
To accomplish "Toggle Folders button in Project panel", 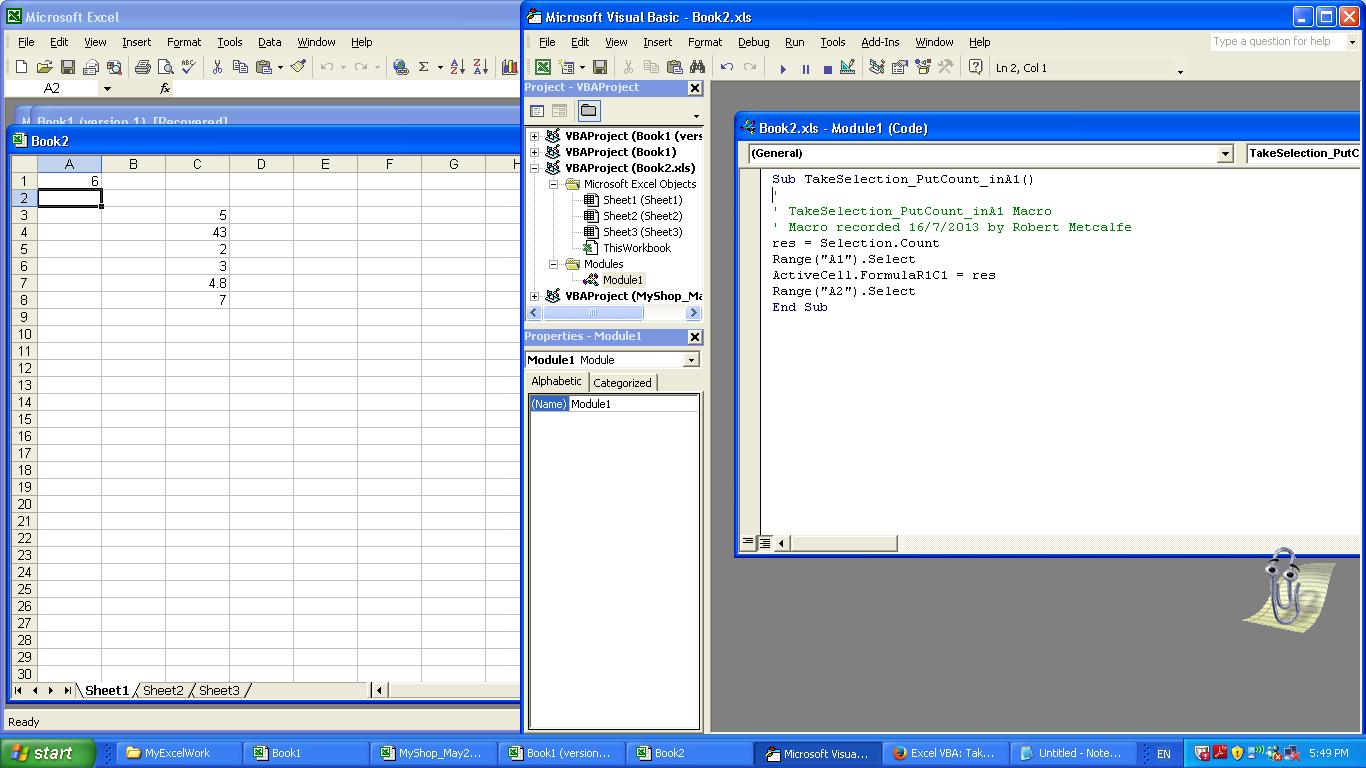I will point(588,111).
